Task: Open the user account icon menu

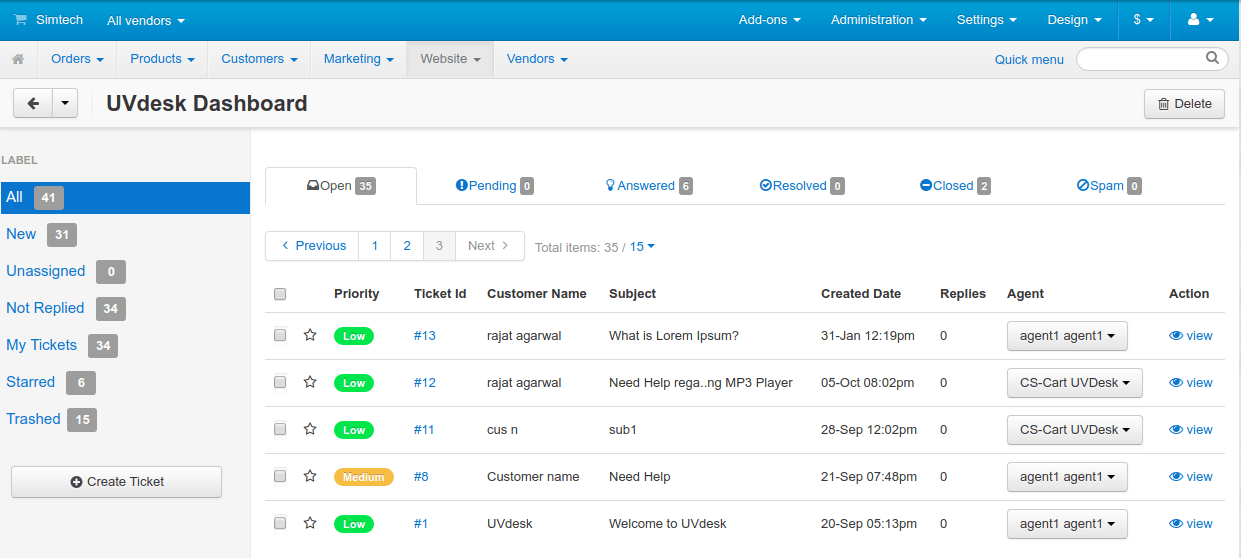Action: coord(1200,20)
